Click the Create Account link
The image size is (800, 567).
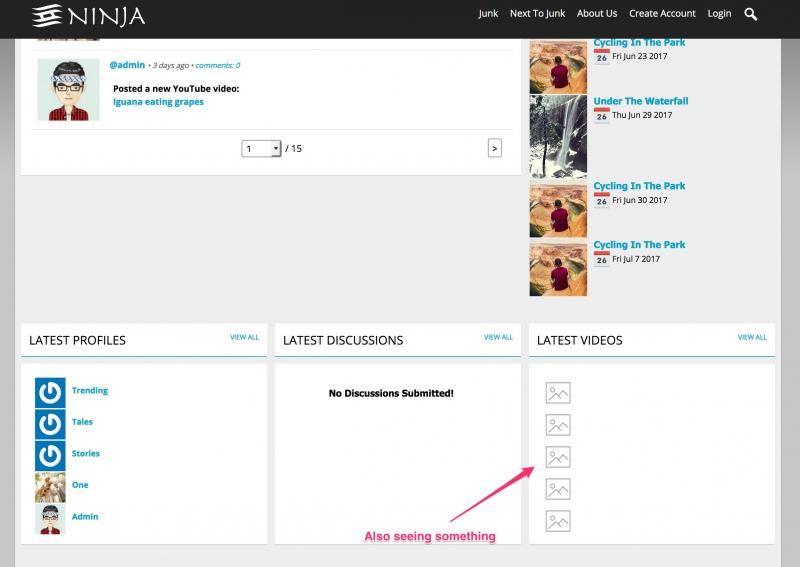coord(662,14)
